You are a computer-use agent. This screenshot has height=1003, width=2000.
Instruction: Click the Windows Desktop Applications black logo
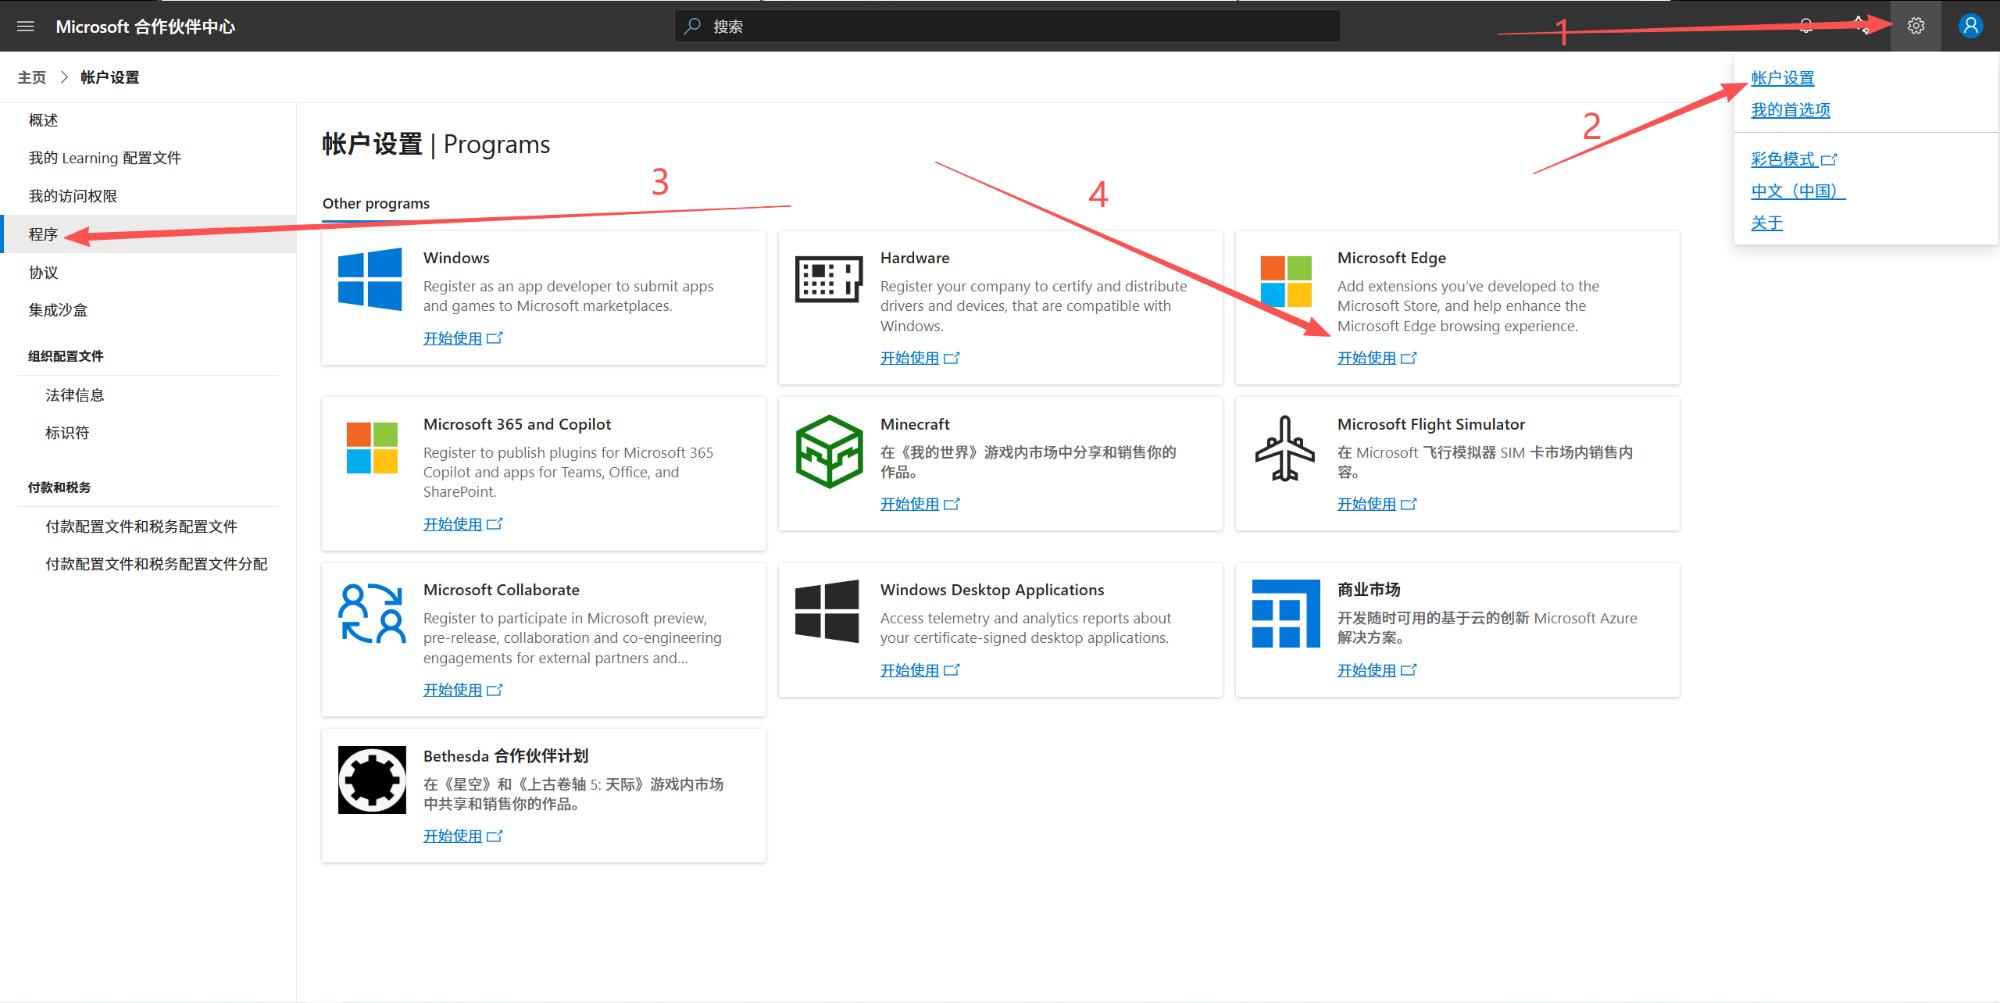point(827,611)
